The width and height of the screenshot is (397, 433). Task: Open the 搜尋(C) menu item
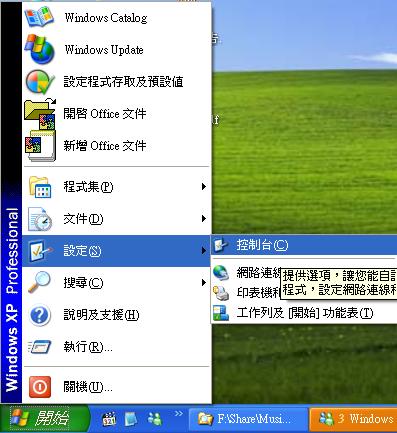(x=117, y=283)
